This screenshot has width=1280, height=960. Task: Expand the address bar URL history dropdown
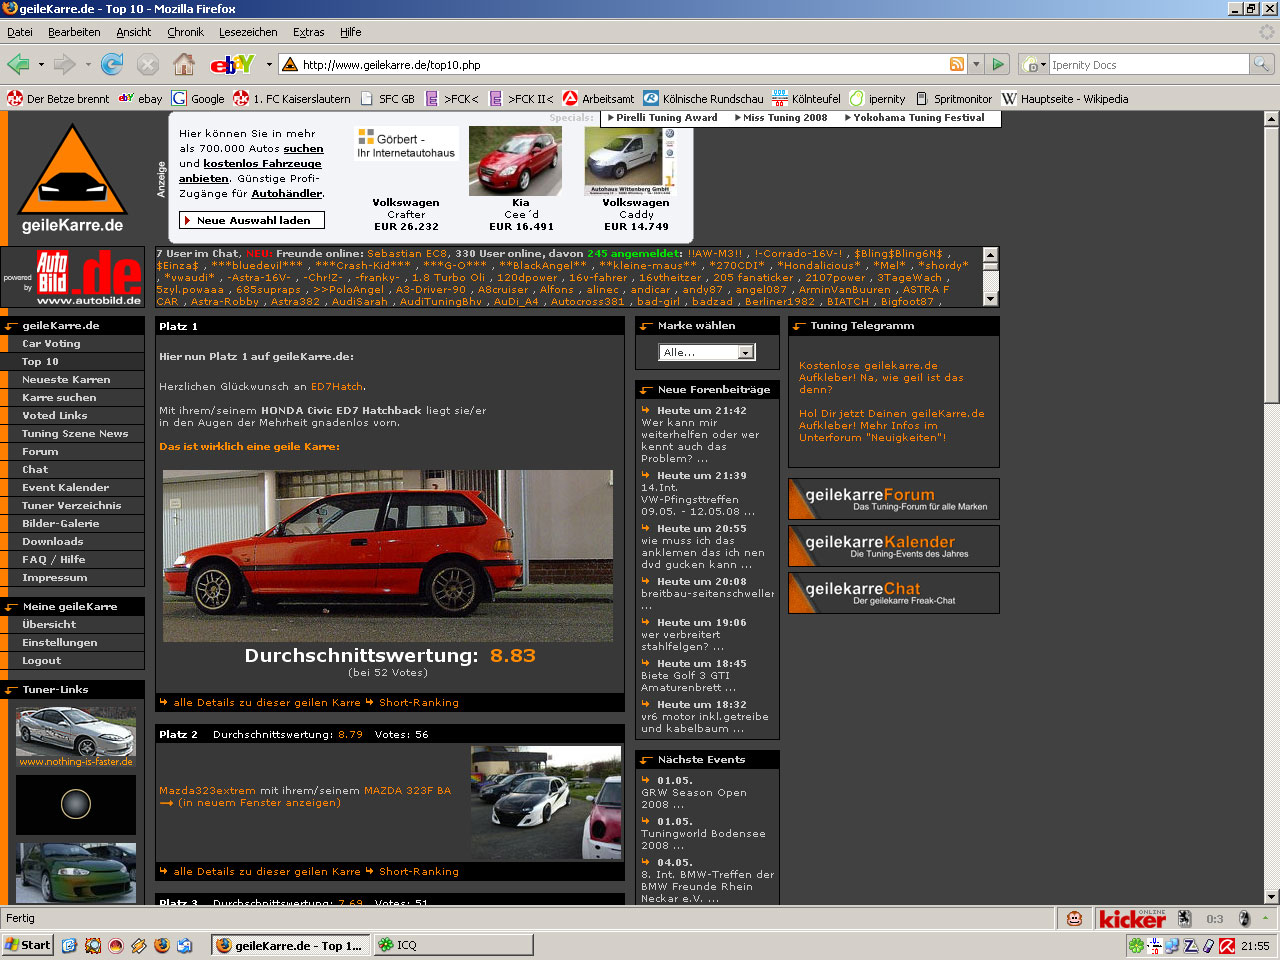[977, 65]
